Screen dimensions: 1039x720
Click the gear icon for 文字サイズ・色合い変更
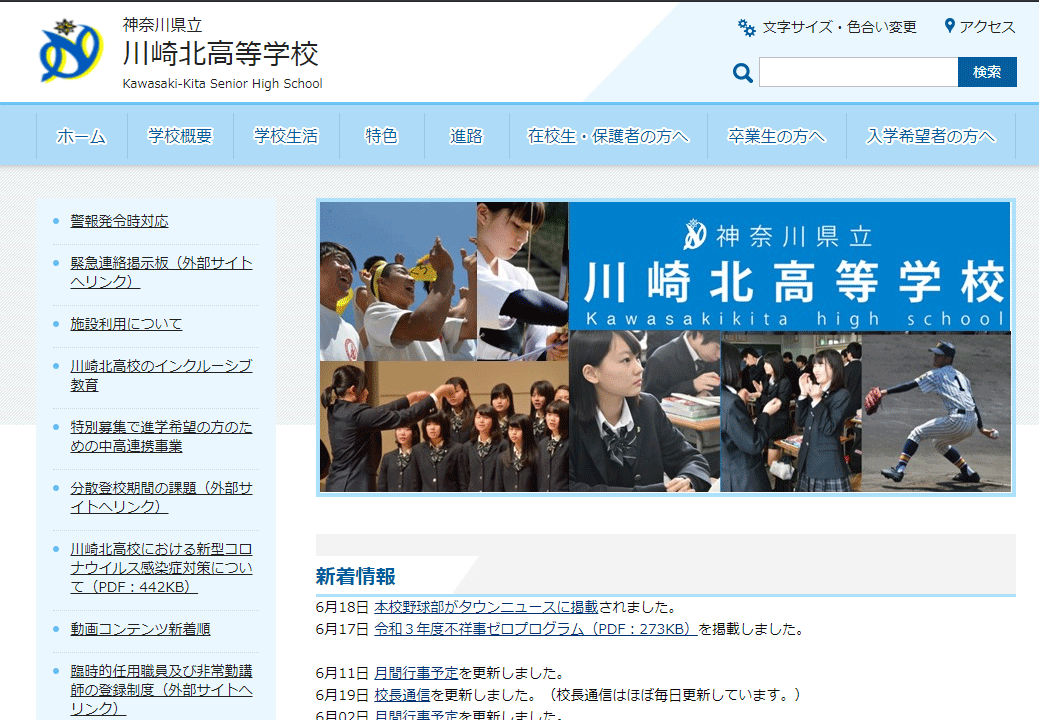click(x=747, y=27)
